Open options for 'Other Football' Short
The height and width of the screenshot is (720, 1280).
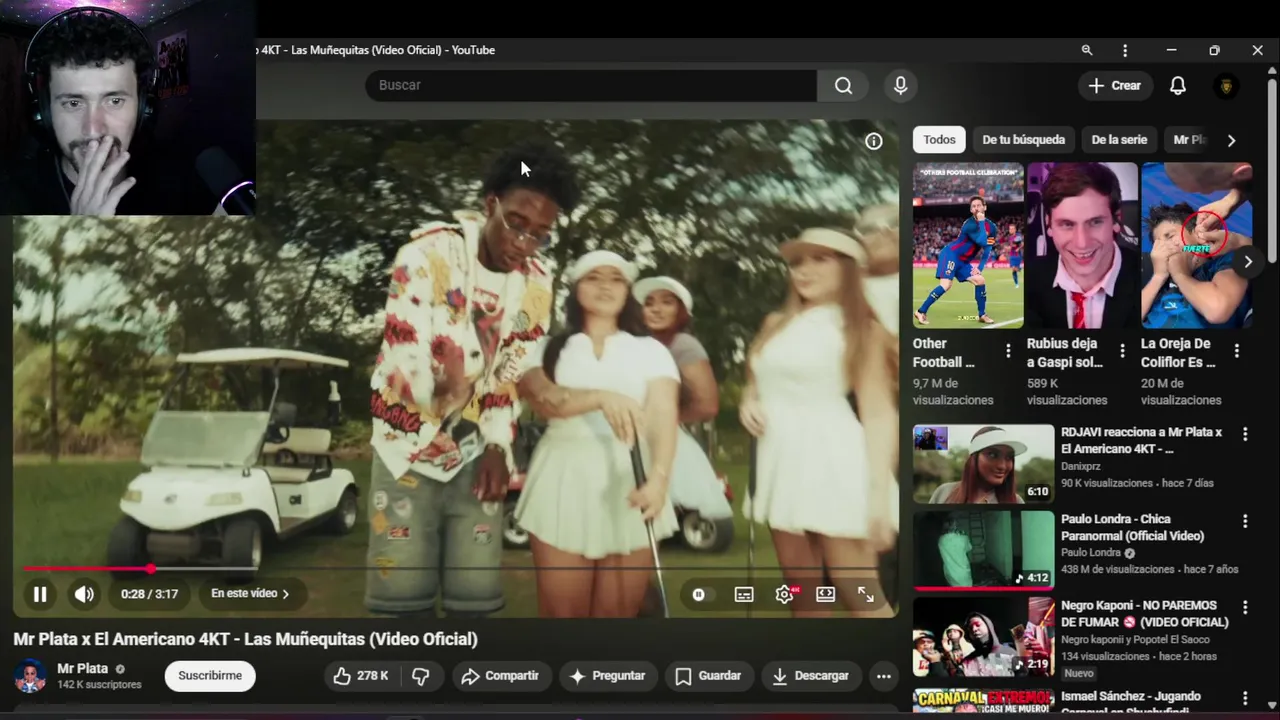[x=1008, y=351]
